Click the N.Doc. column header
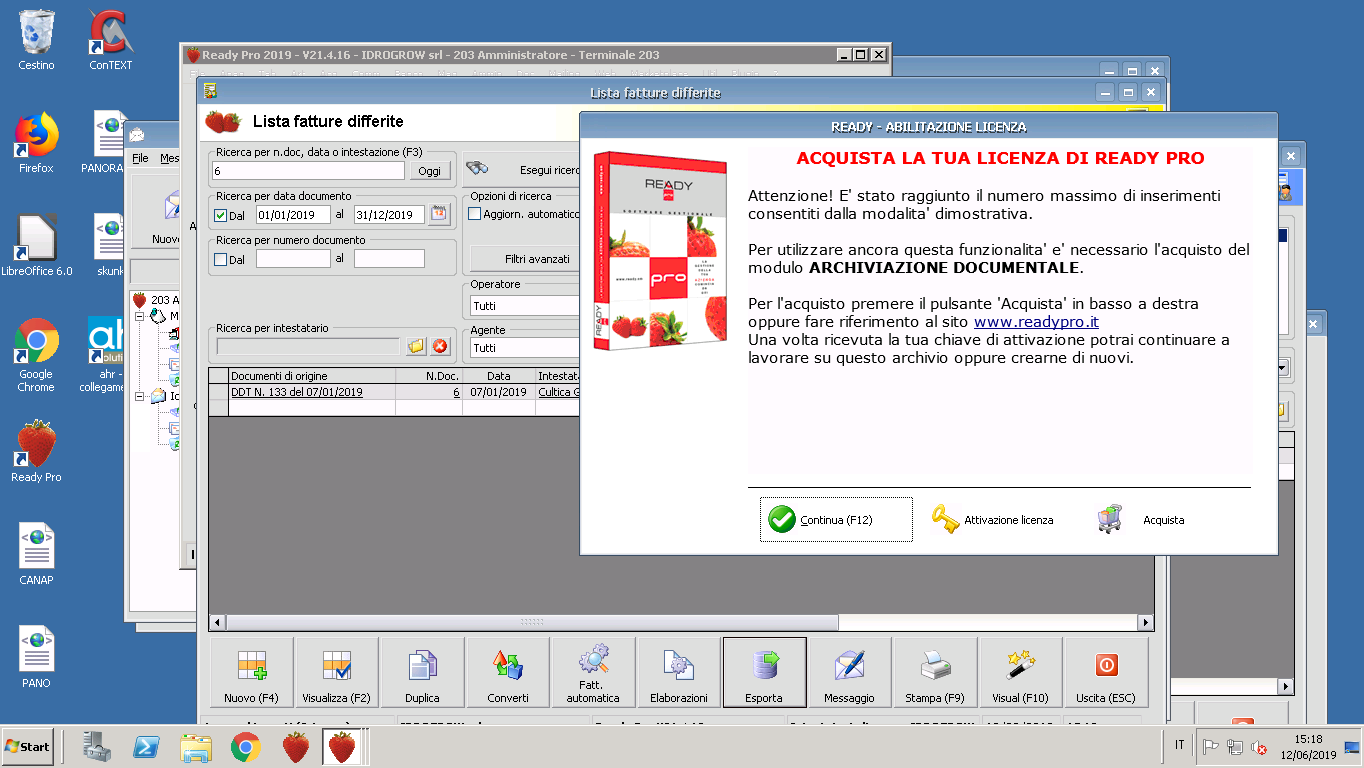Image resolution: width=1364 pixels, height=768 pixels. (x=429, y=376)
